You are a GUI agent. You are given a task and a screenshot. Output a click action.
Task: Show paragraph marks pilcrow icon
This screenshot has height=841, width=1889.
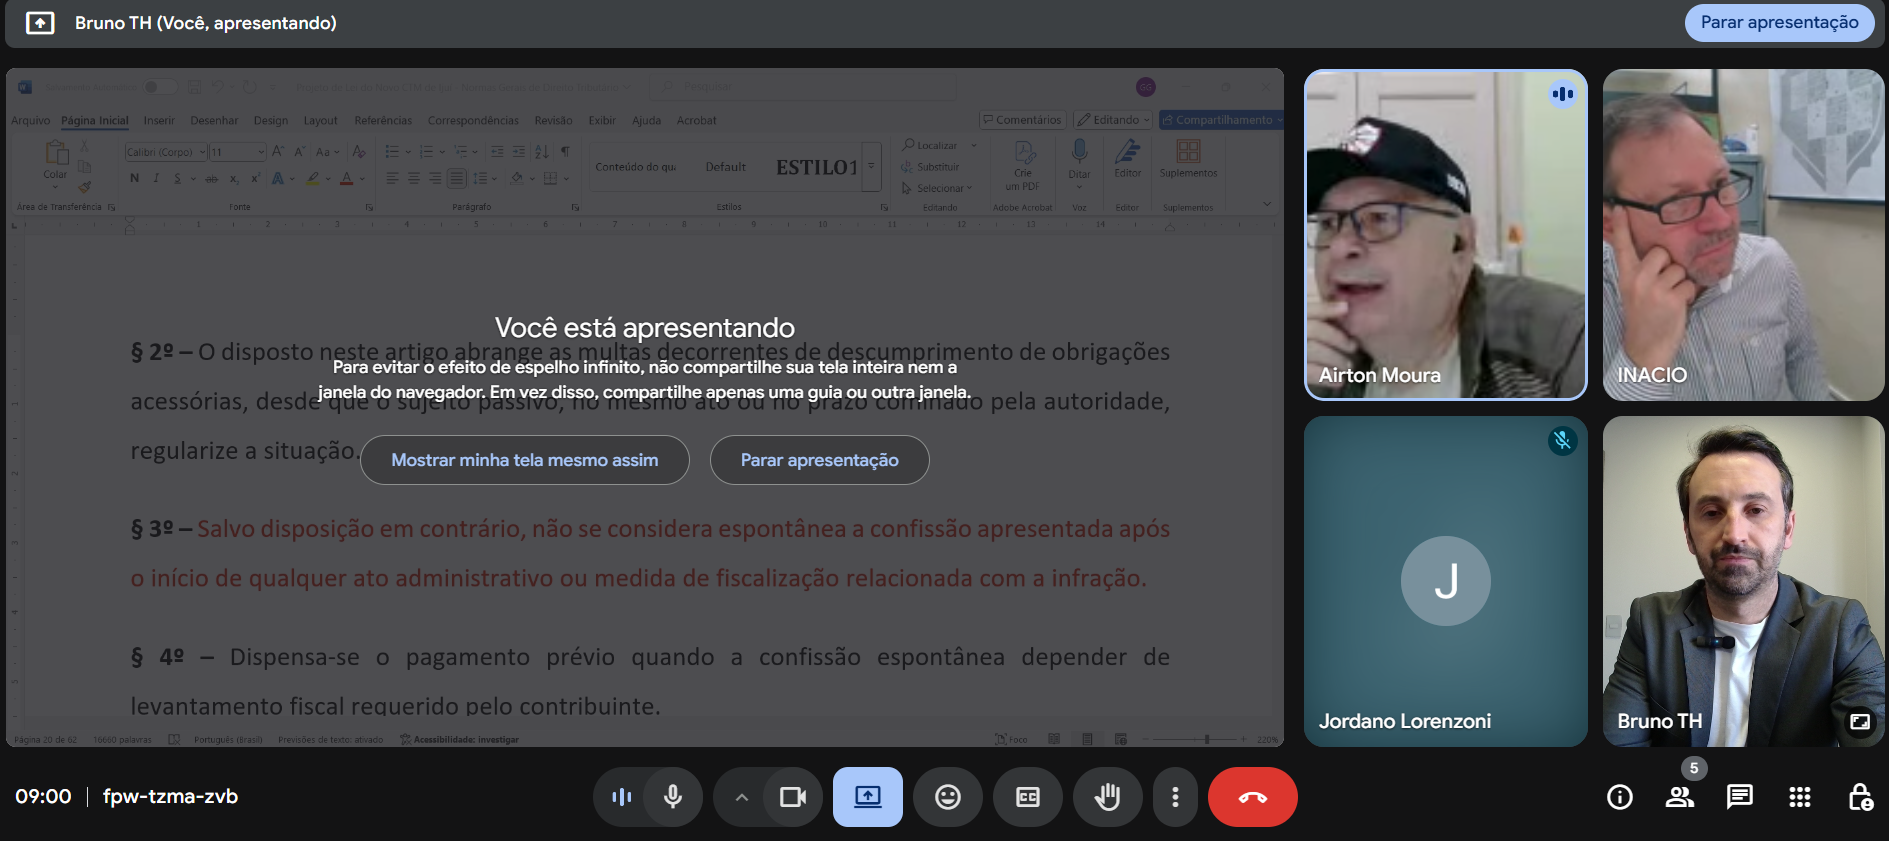tap(565, 152)
